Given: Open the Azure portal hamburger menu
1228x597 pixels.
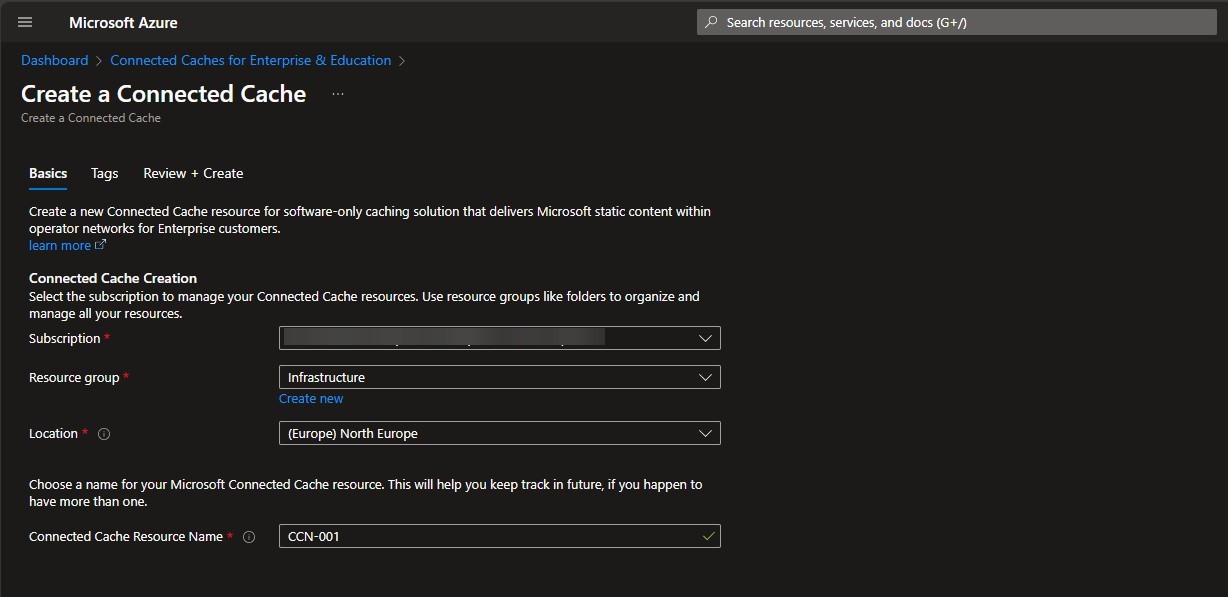Looking at the screenshot, I should pyautogui.click(x=25, y=22).
